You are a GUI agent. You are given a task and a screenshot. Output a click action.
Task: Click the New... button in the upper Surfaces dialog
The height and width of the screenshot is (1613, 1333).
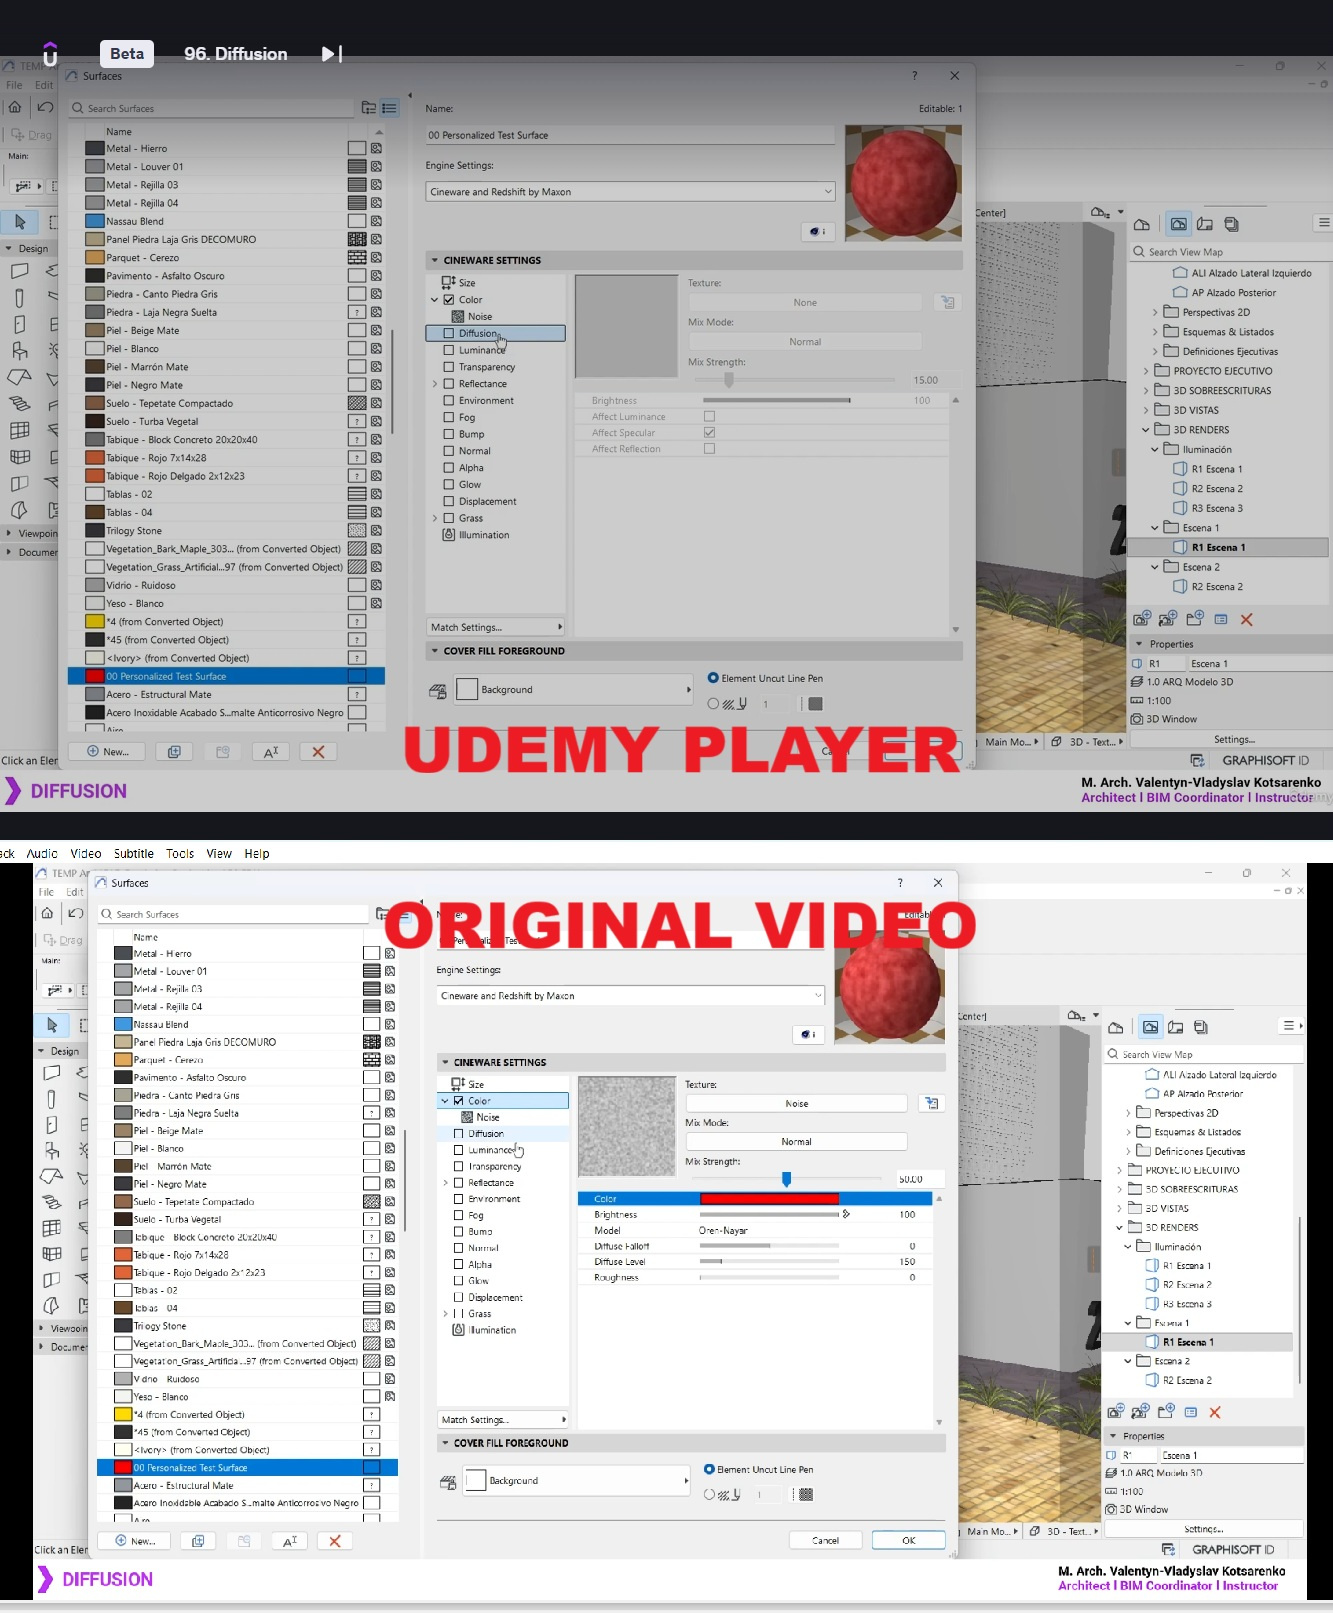tap(107, 752)
